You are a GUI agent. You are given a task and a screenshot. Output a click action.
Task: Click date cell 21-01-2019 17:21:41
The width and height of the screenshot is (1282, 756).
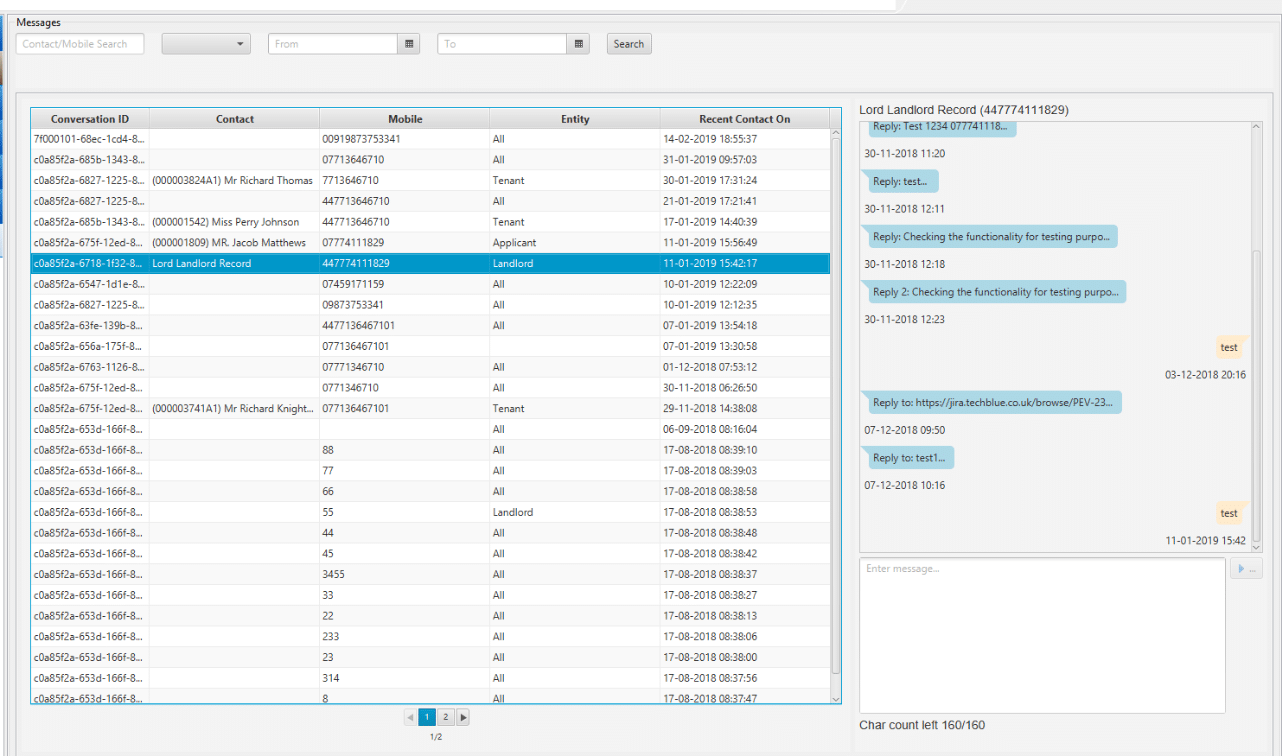coord(745,202)
